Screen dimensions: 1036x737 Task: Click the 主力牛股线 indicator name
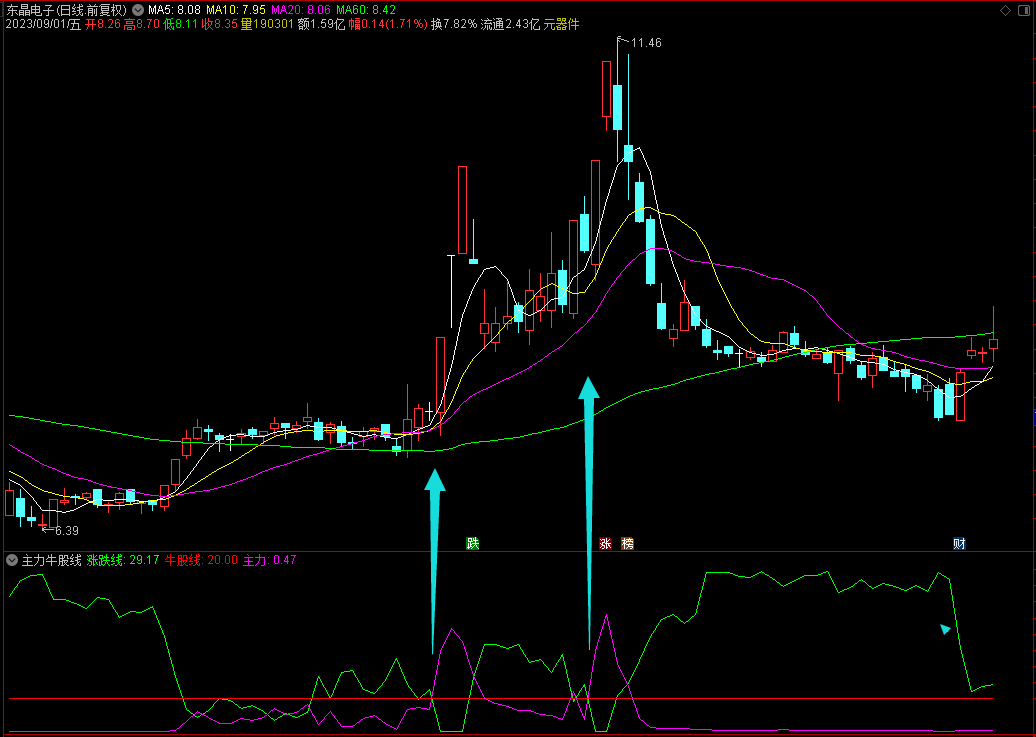[52, 561]
